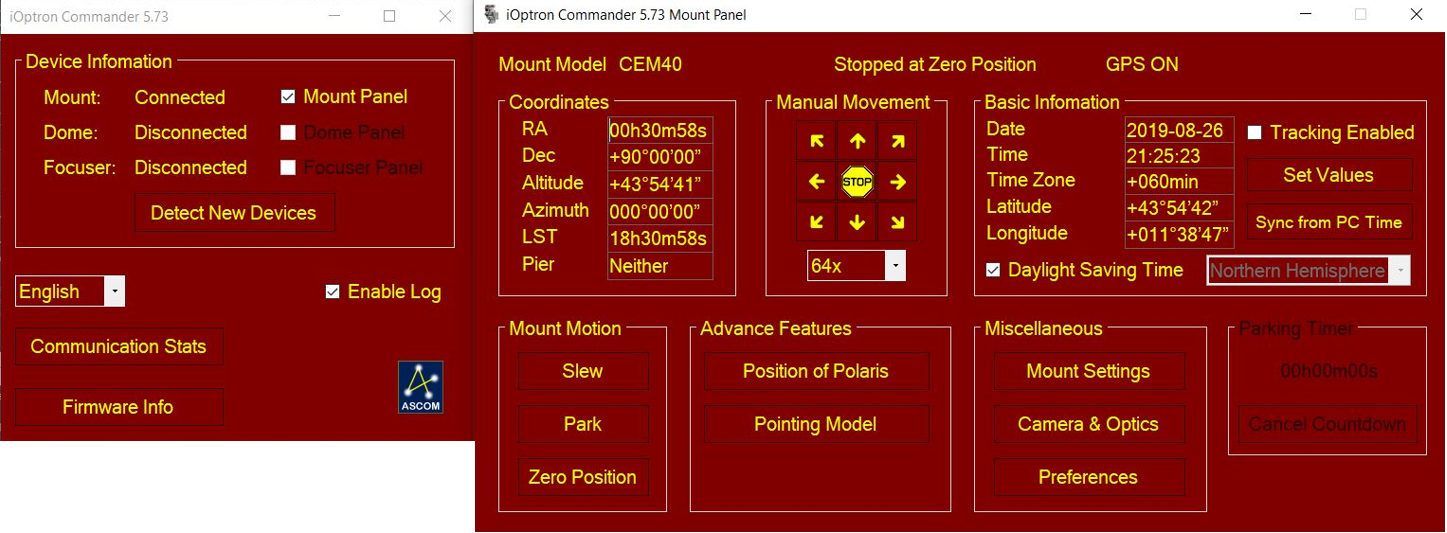Click the Dome Disconnected status text
The width and height of the screenshot is (1447, 533).
[191, 133]
